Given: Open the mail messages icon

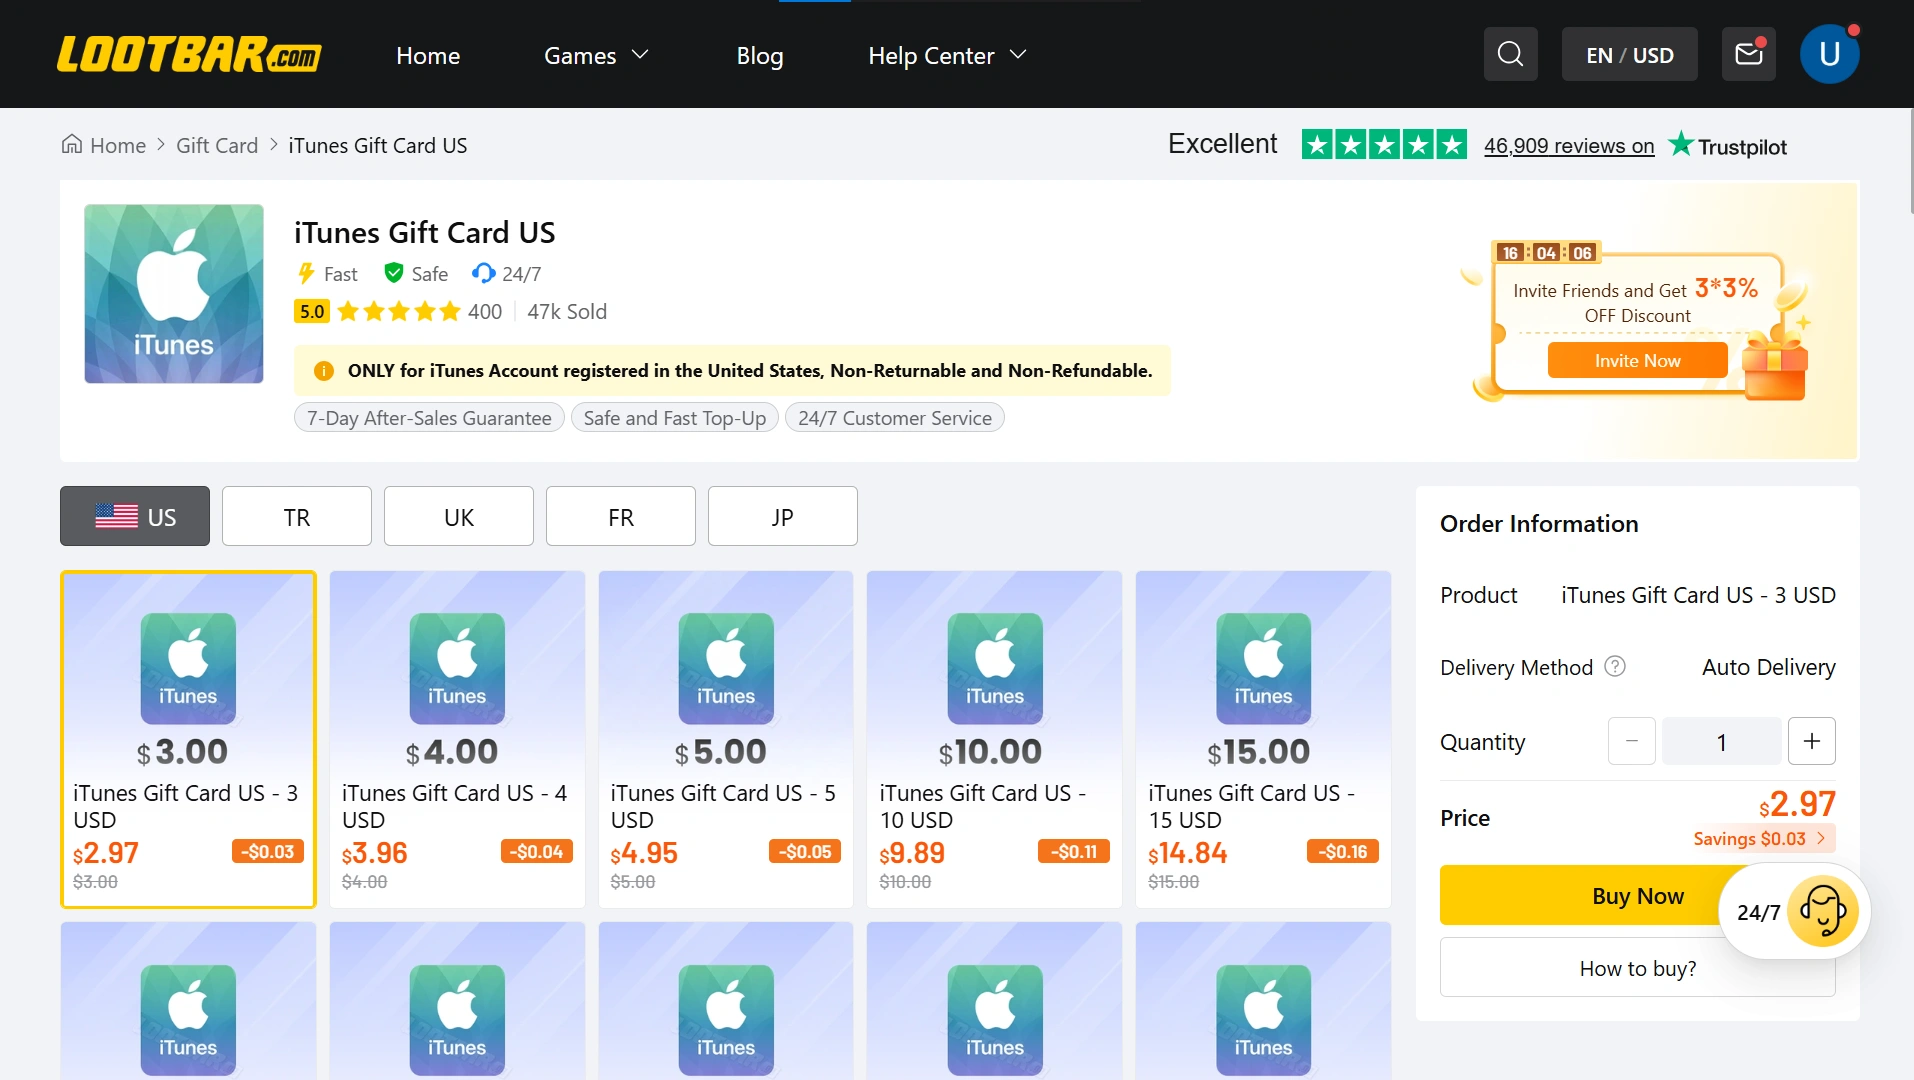Looking at the screenshot, I should click(x=1748, y=54).
